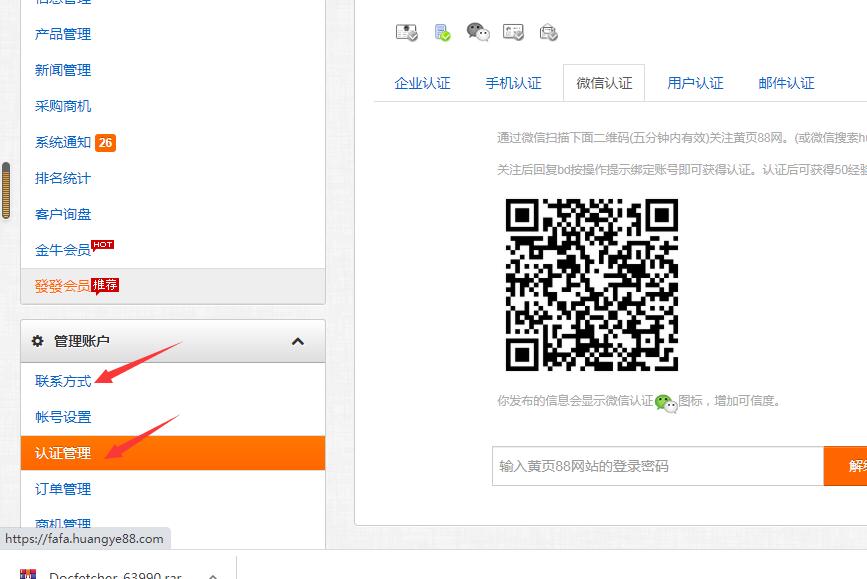Click the WeChat QR code image
Image resolution: width=867 pixels, height=579 pixels.
click(592, 285)
